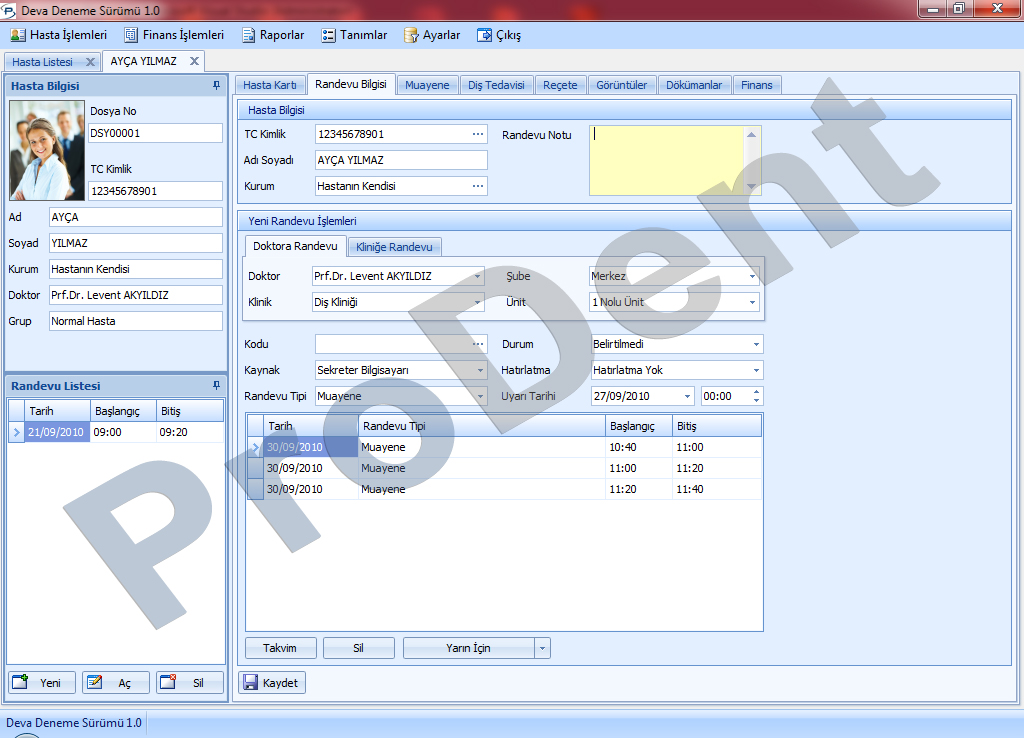
Task: Open the Diş Tedavisi tab
Action: [496, 85]
